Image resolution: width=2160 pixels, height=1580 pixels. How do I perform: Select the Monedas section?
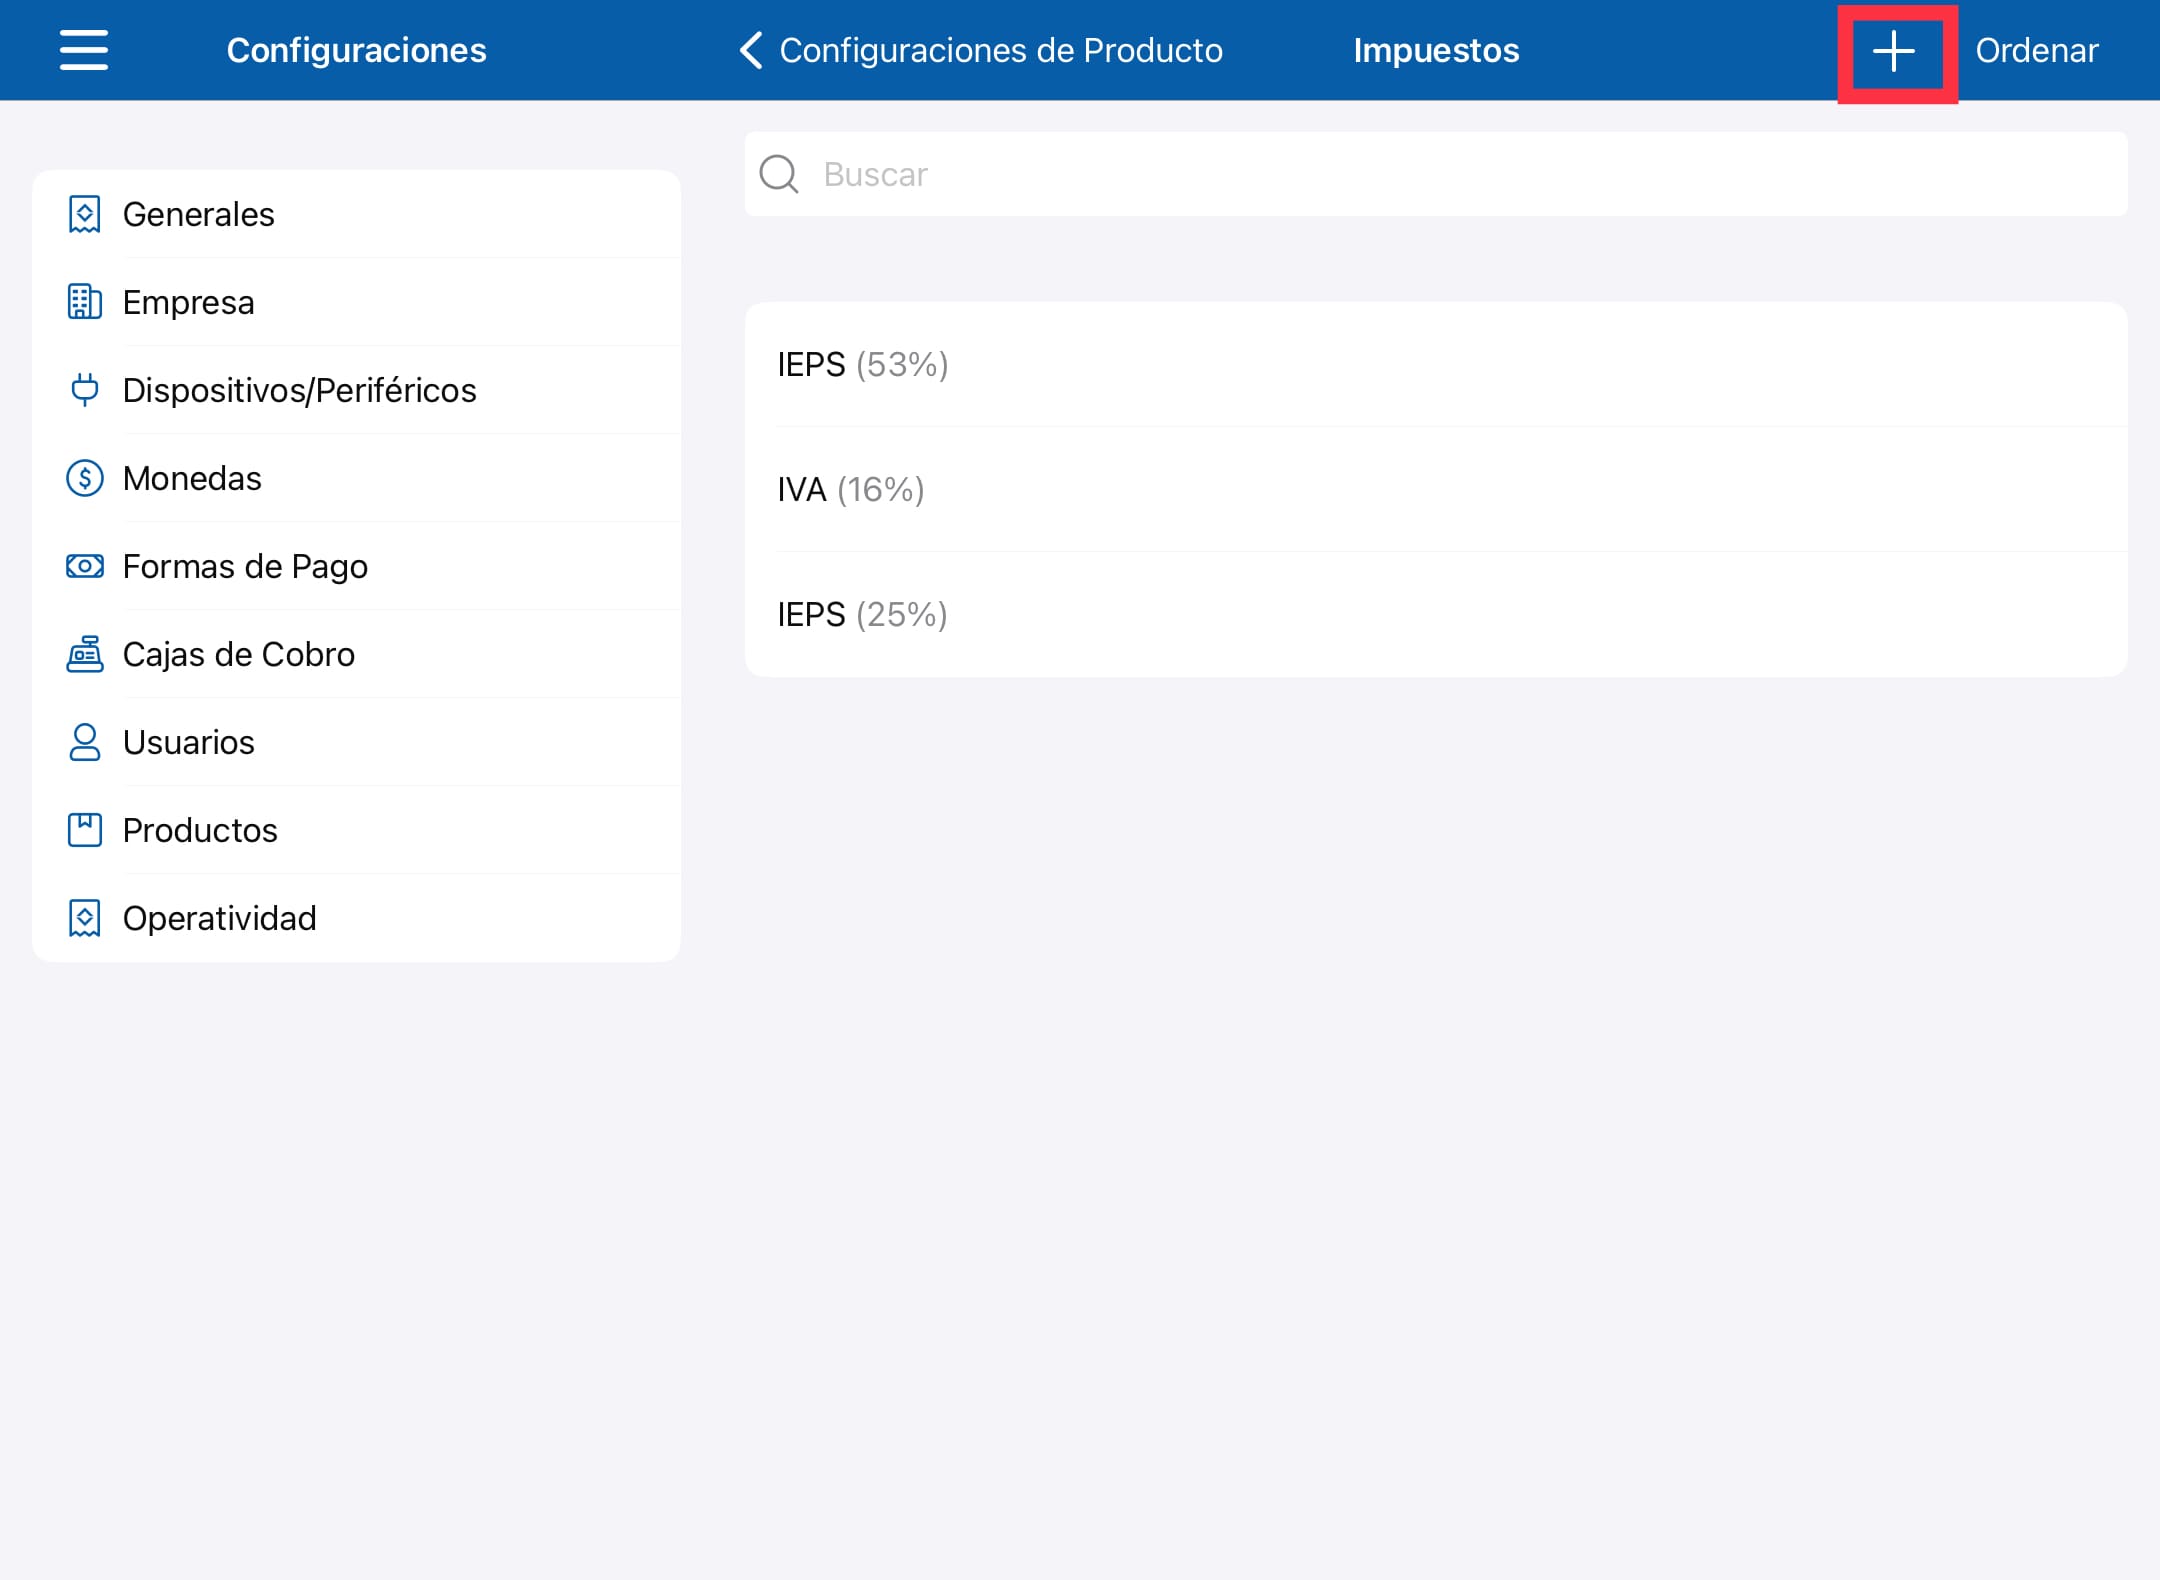[x=357, y=478]
